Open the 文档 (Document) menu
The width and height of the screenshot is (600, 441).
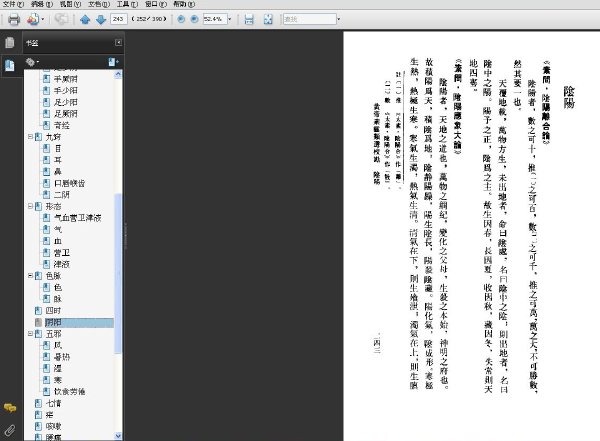(99, 4)
